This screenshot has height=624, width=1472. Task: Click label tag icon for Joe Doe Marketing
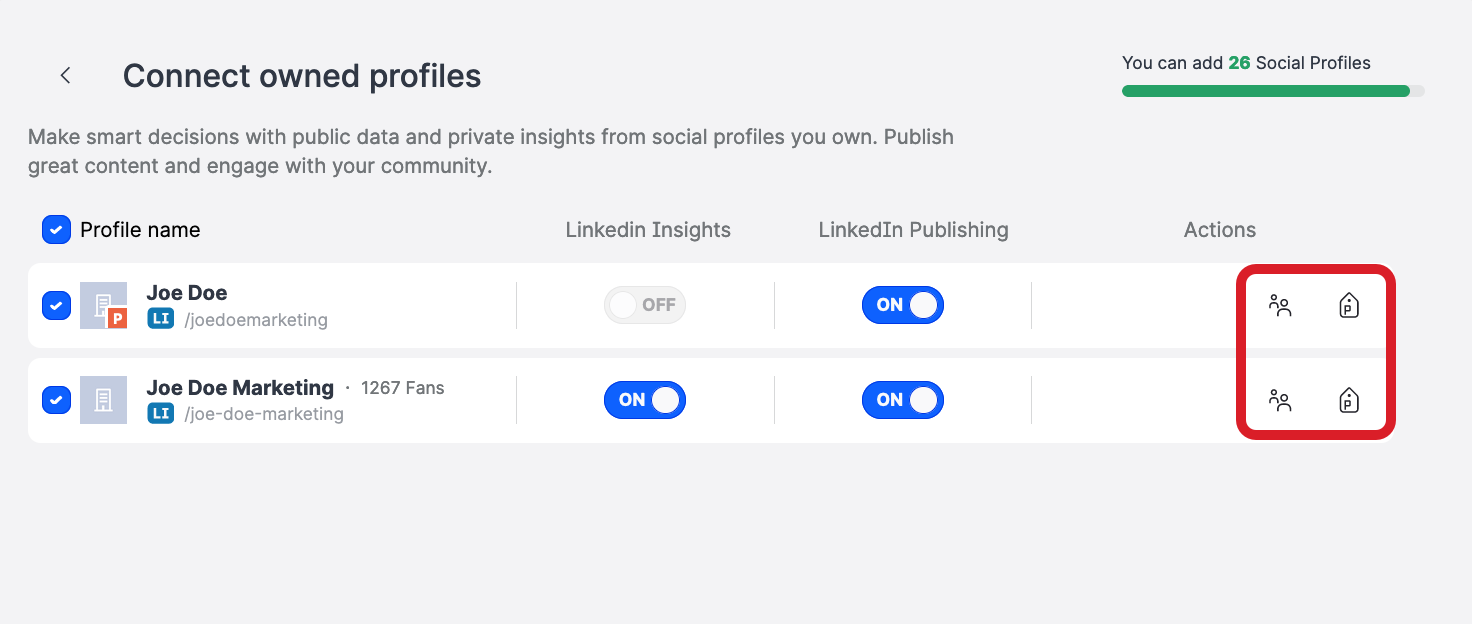pos(1349,401)
